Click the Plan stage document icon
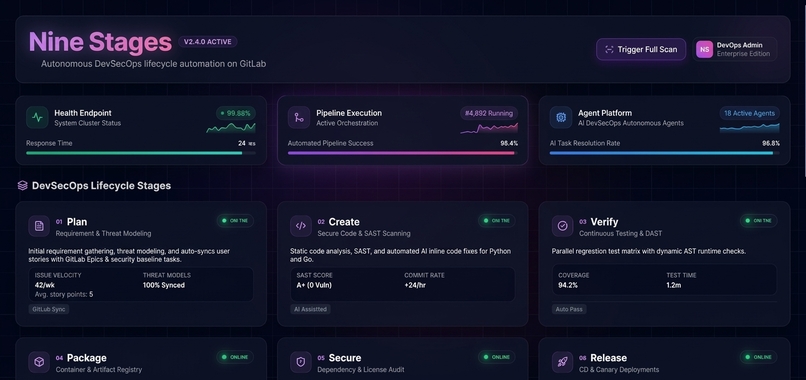 pyautogui.click(x=39, y=226)
